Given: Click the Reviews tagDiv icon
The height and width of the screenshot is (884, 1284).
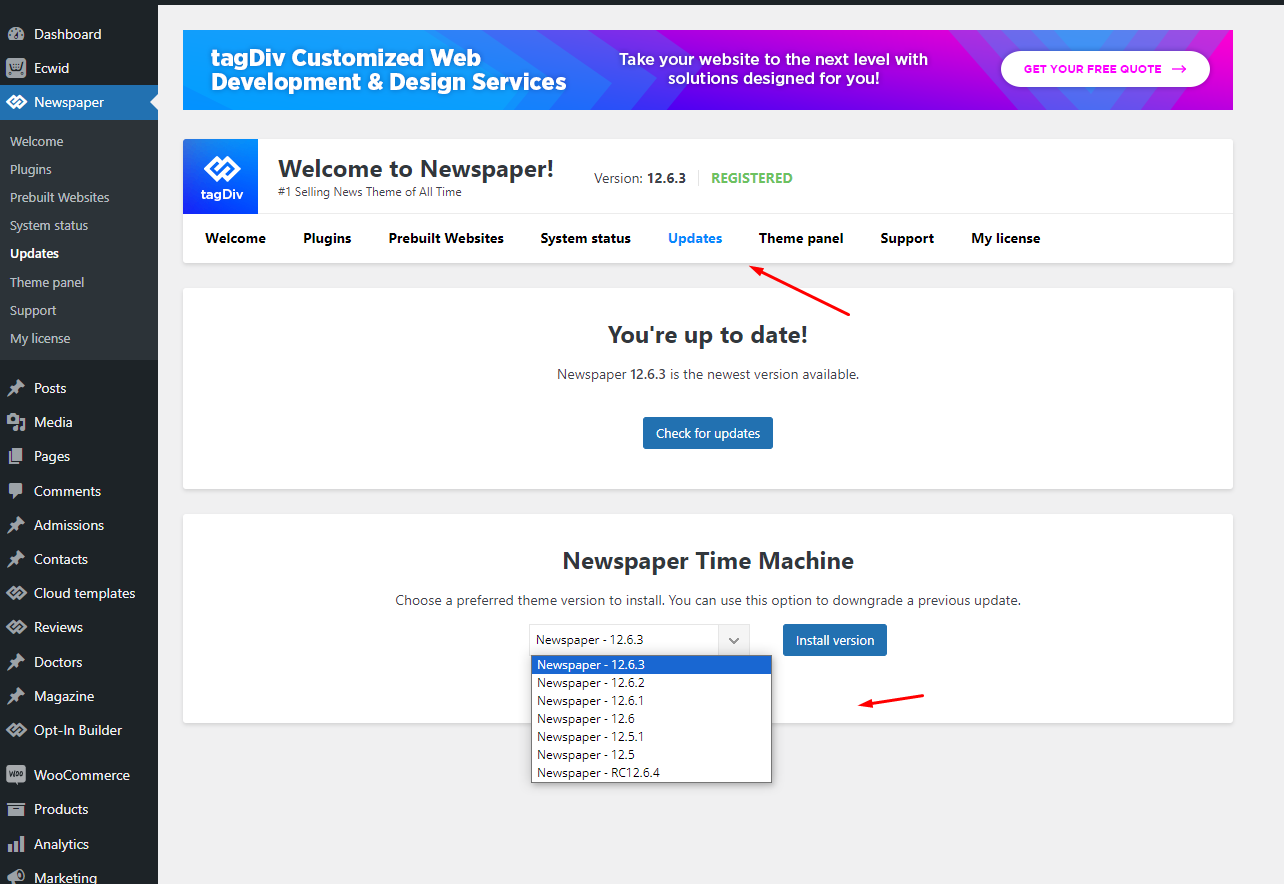Looking at the screenshot, I should click(16, 627).
